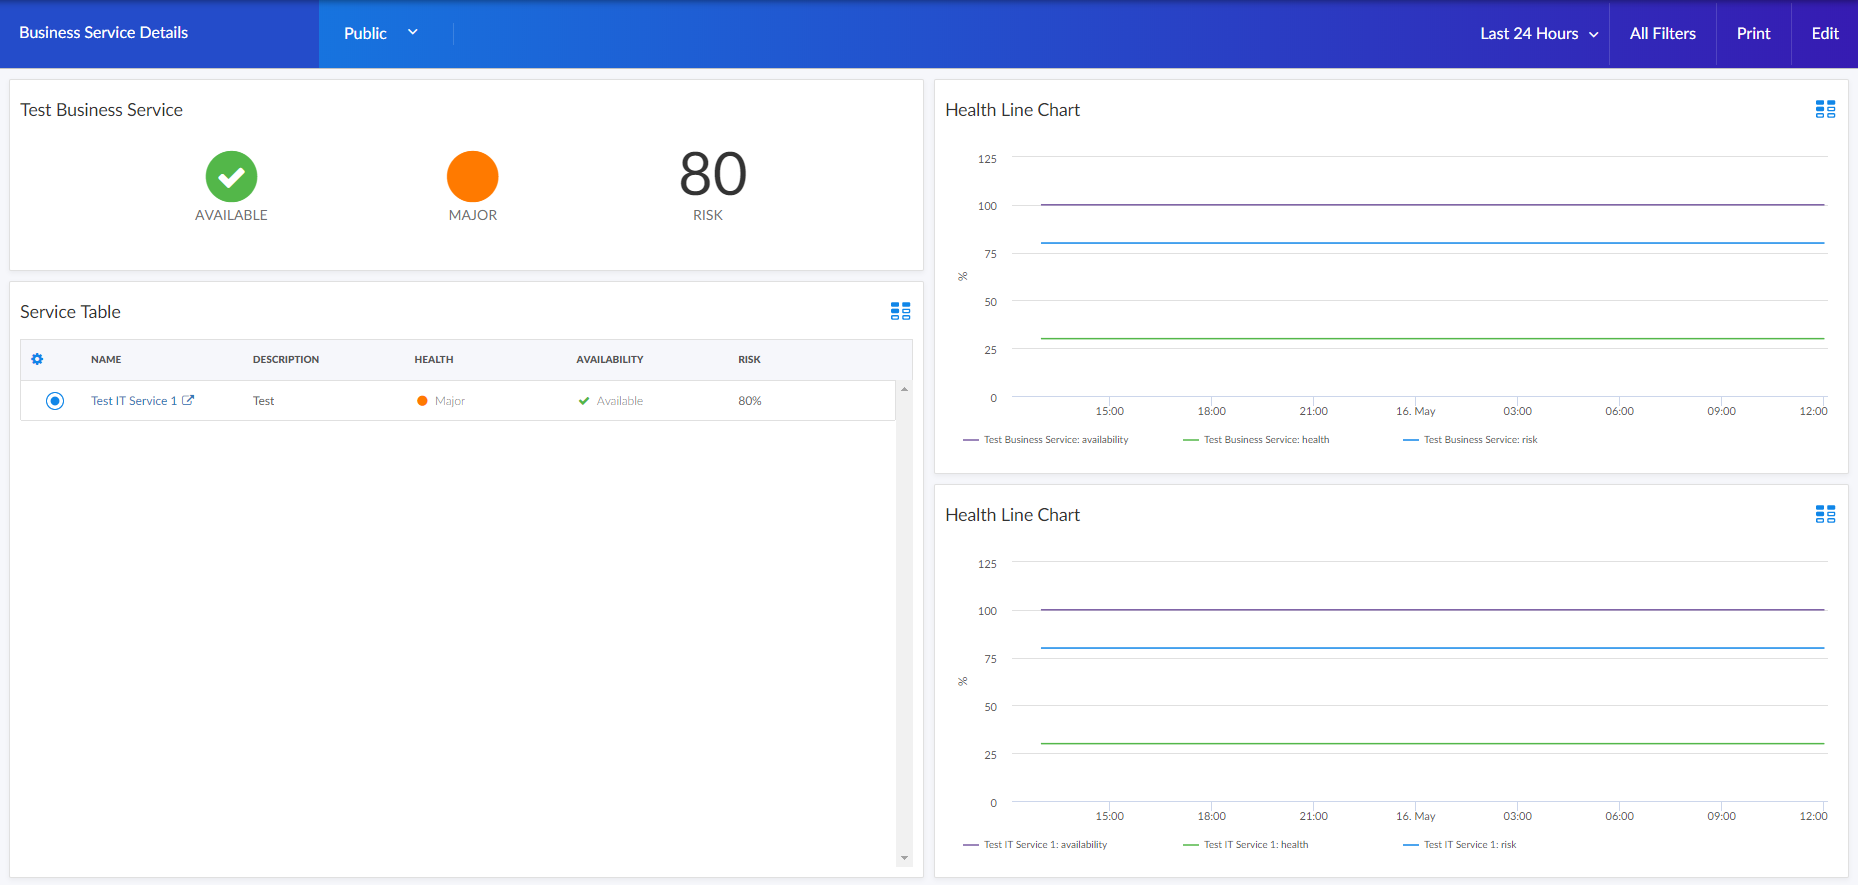Expand the Public visibility dropdown
This screenshot has height=885, width=1858.
pyautogui.click(x=381, y=33)
